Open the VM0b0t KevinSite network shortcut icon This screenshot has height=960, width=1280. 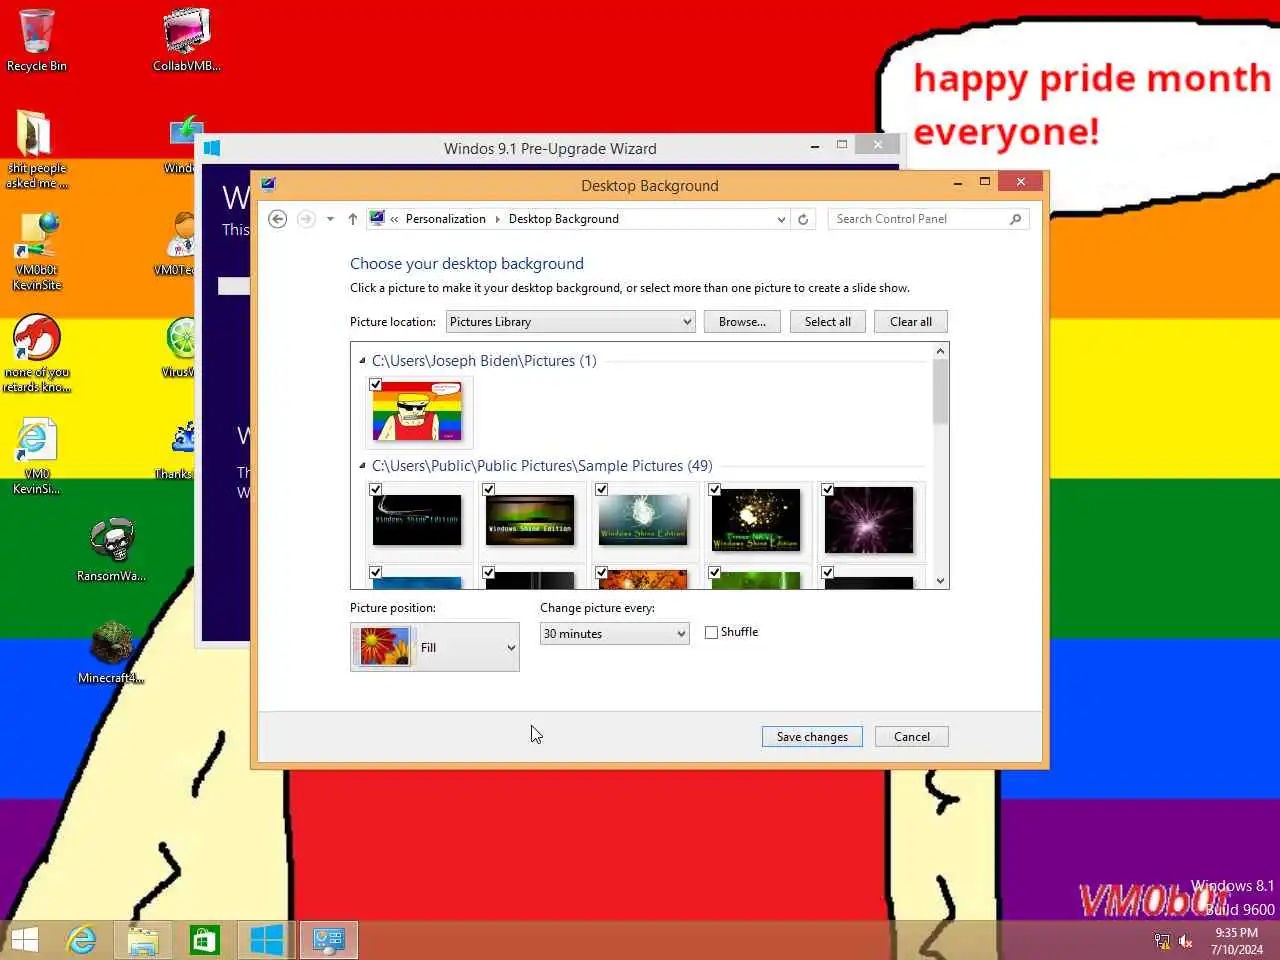click(37, 250)
